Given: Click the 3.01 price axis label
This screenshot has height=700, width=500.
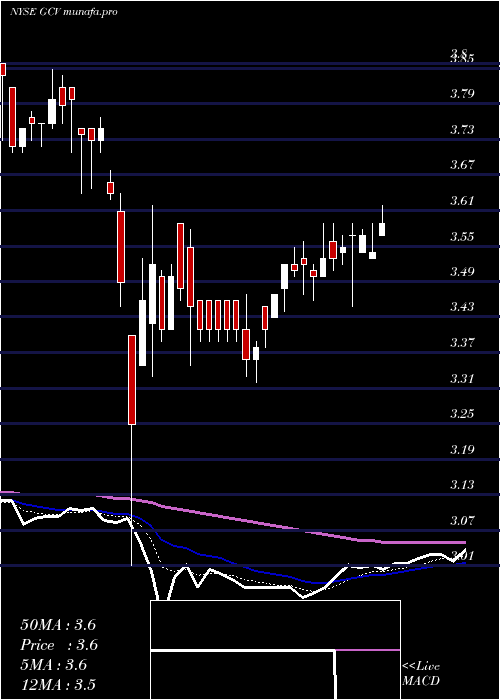Looking at the screenshot, I should coord(462,556).
